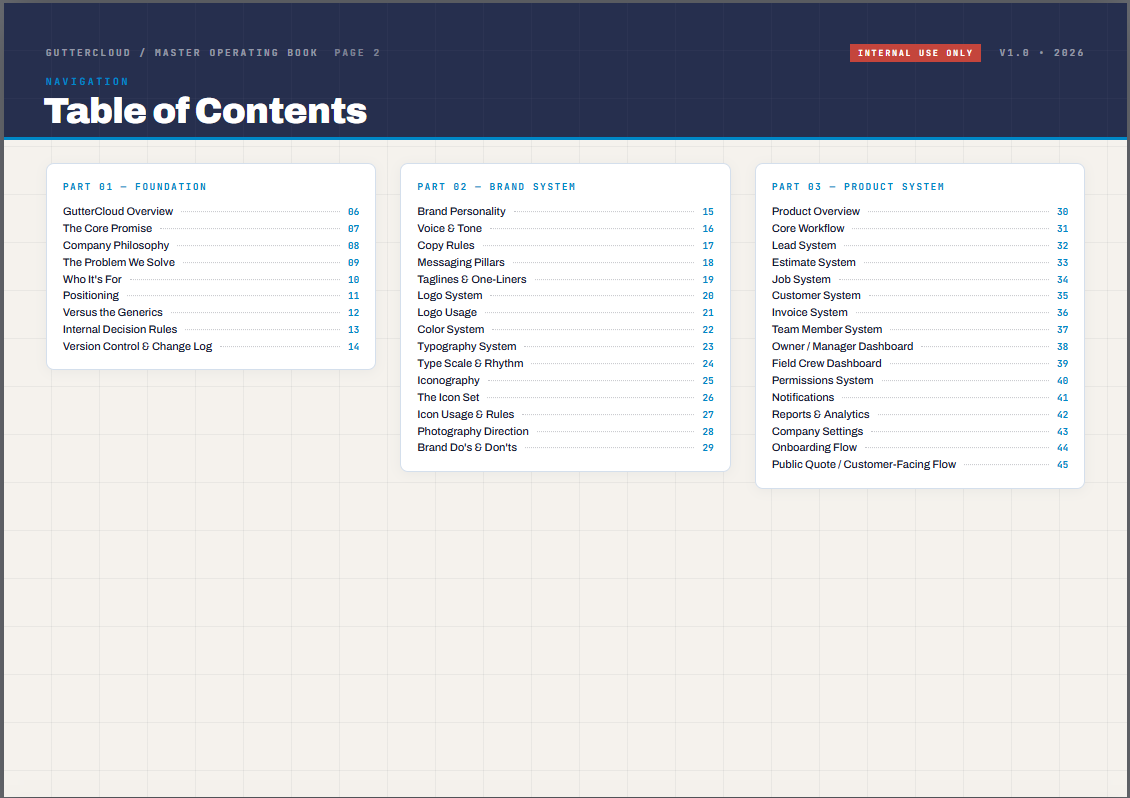
Task: Open the Company Settings entry
Action: [x=920, y=431]
